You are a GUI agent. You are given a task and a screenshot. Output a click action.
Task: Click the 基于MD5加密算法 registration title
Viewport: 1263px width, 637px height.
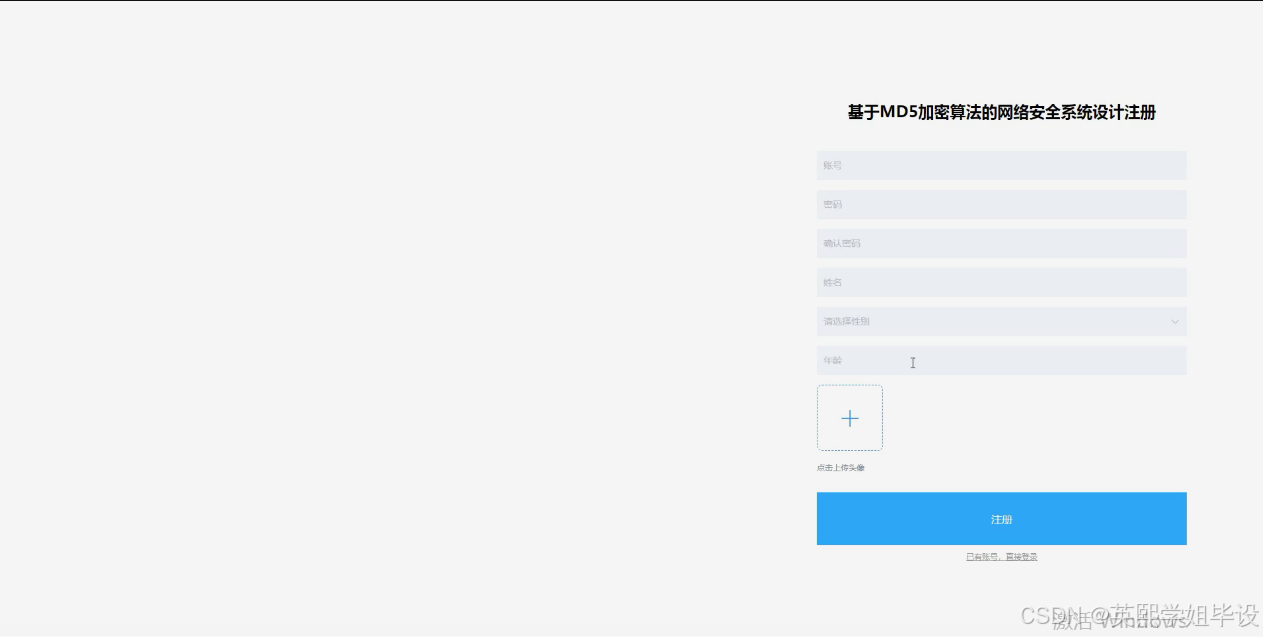(1001, 113)
